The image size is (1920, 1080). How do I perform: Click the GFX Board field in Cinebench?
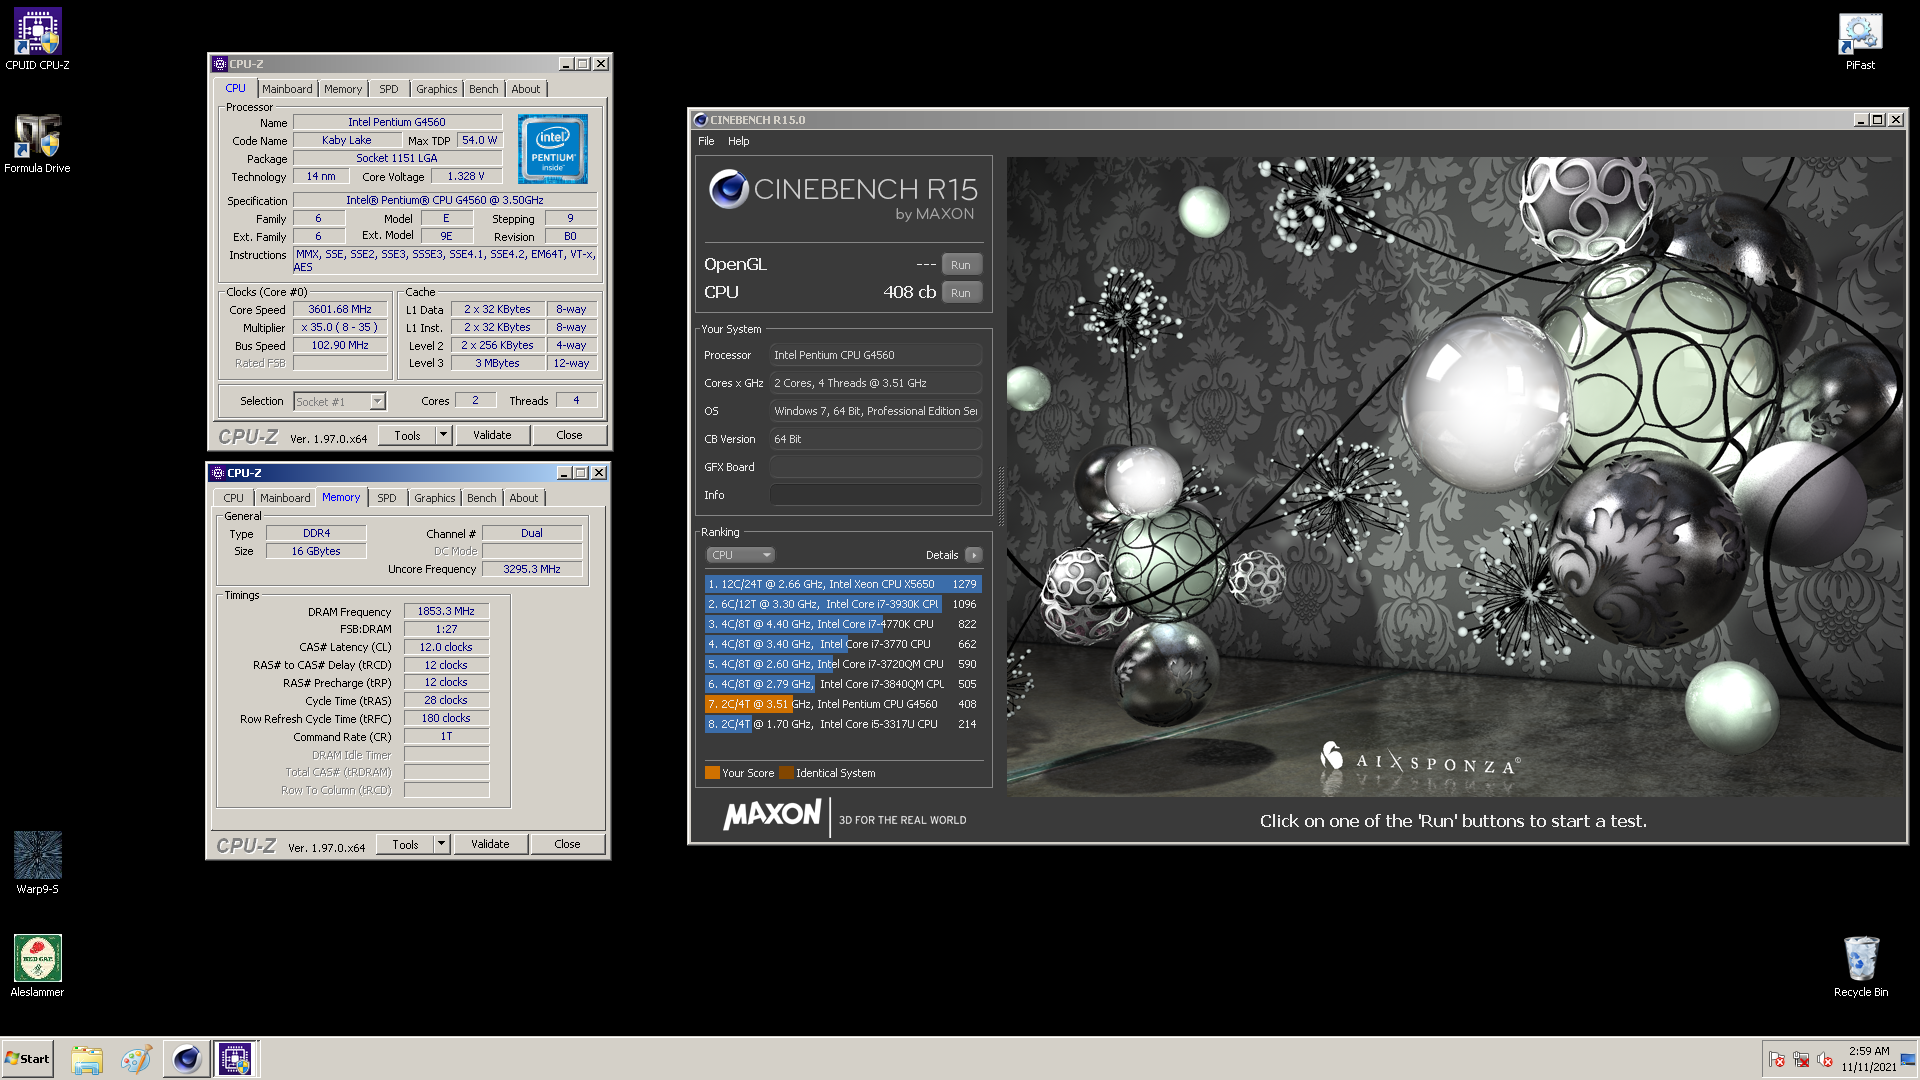coord(876,467)
